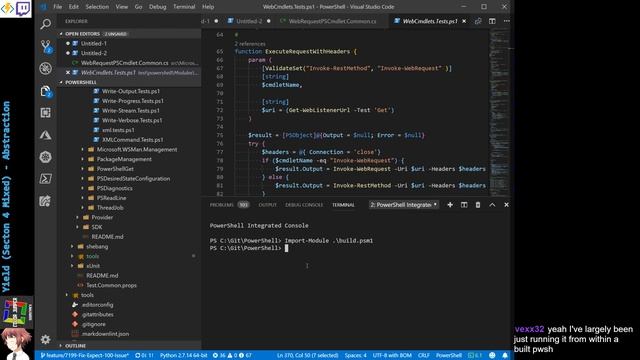Click the PowerShell version indicator in status bar
The width and height of the screenshot is (640, 360).
pos(475,356)
